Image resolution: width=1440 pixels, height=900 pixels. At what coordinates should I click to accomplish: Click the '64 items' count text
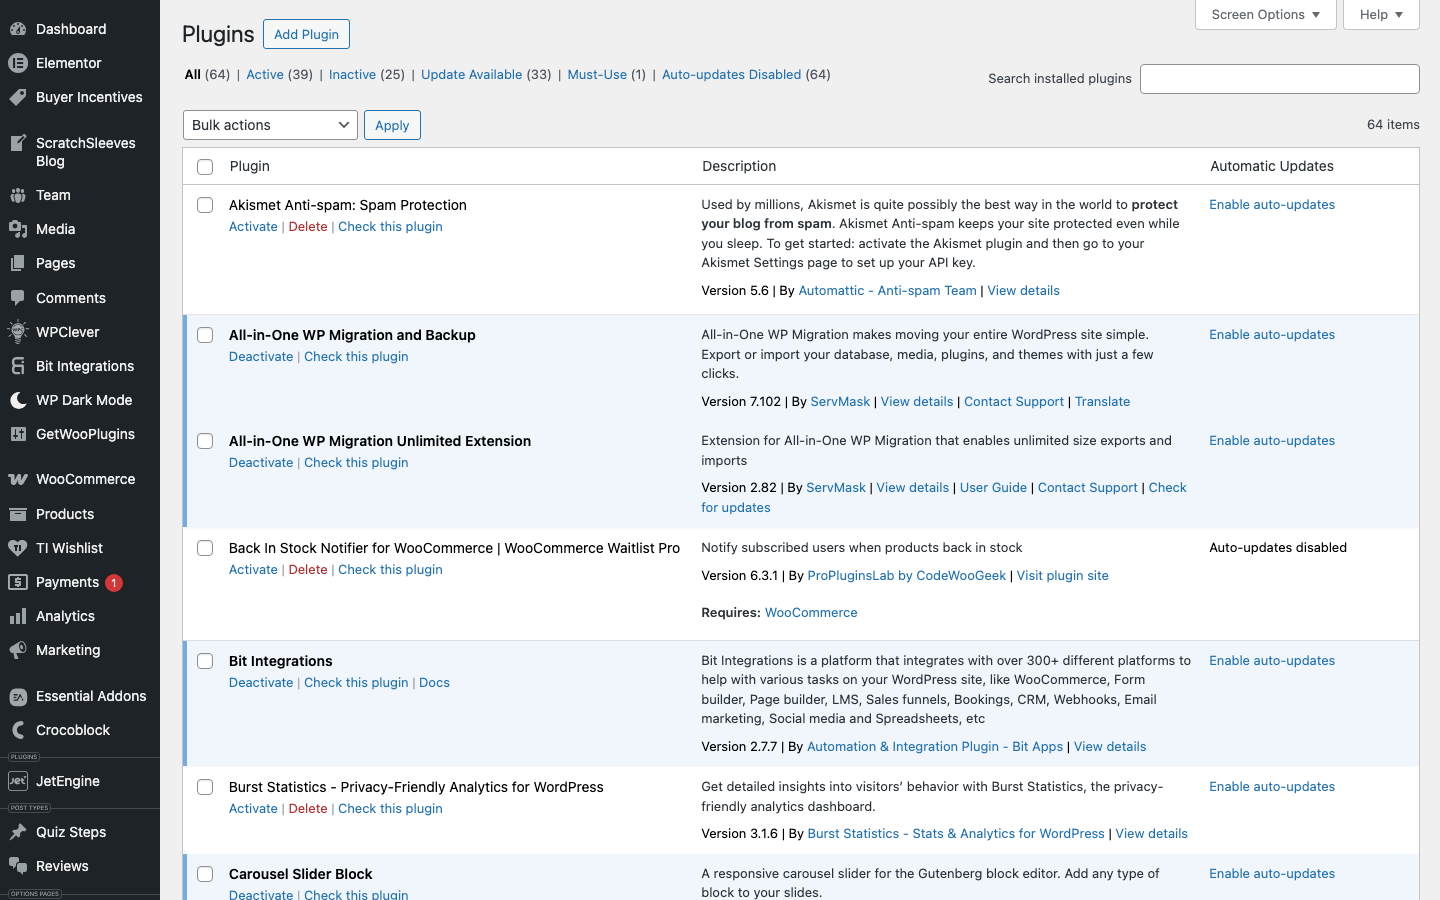click(1393, 125)
